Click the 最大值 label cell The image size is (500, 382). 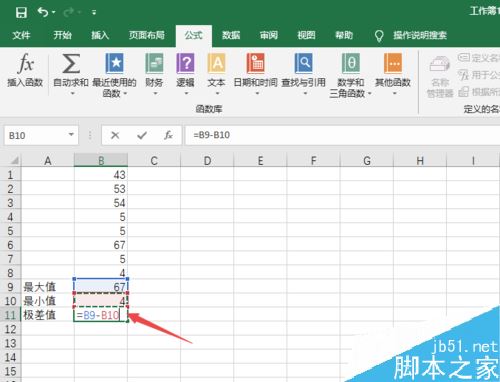[x=48, y=287]
